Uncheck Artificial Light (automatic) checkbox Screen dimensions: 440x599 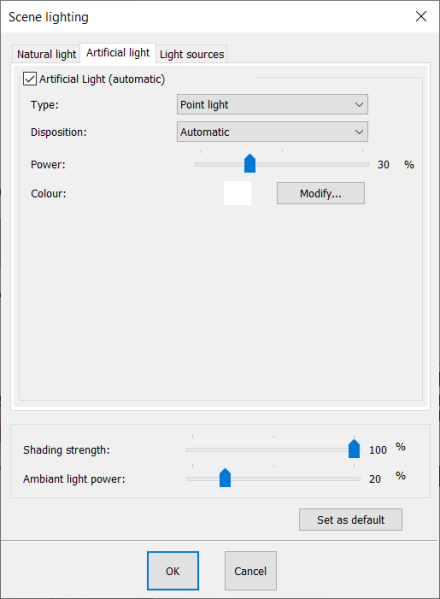click(30, 79)
